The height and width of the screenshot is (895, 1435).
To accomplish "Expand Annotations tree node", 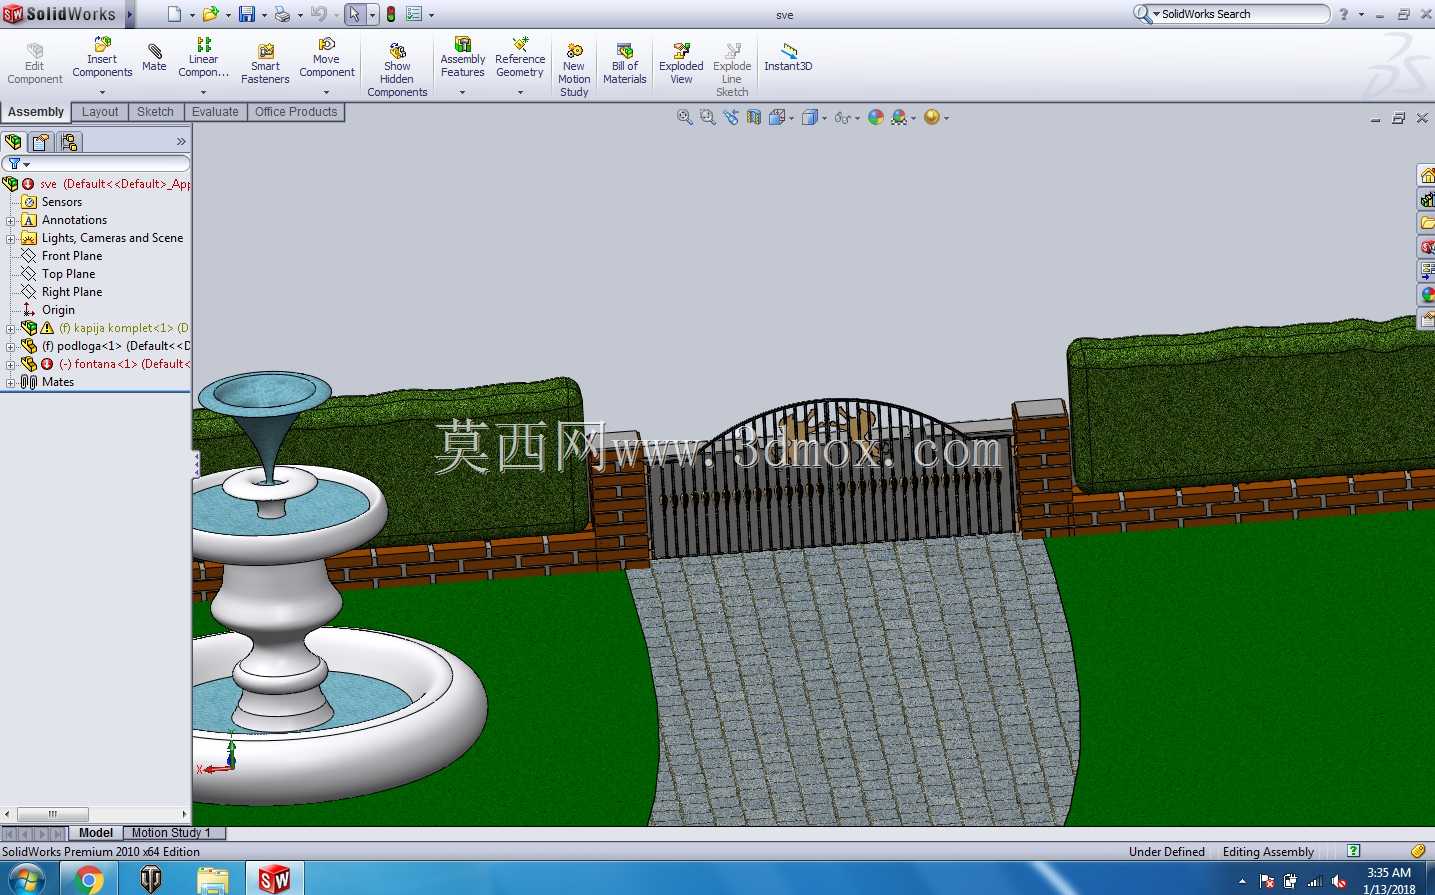I will (10, 220).
